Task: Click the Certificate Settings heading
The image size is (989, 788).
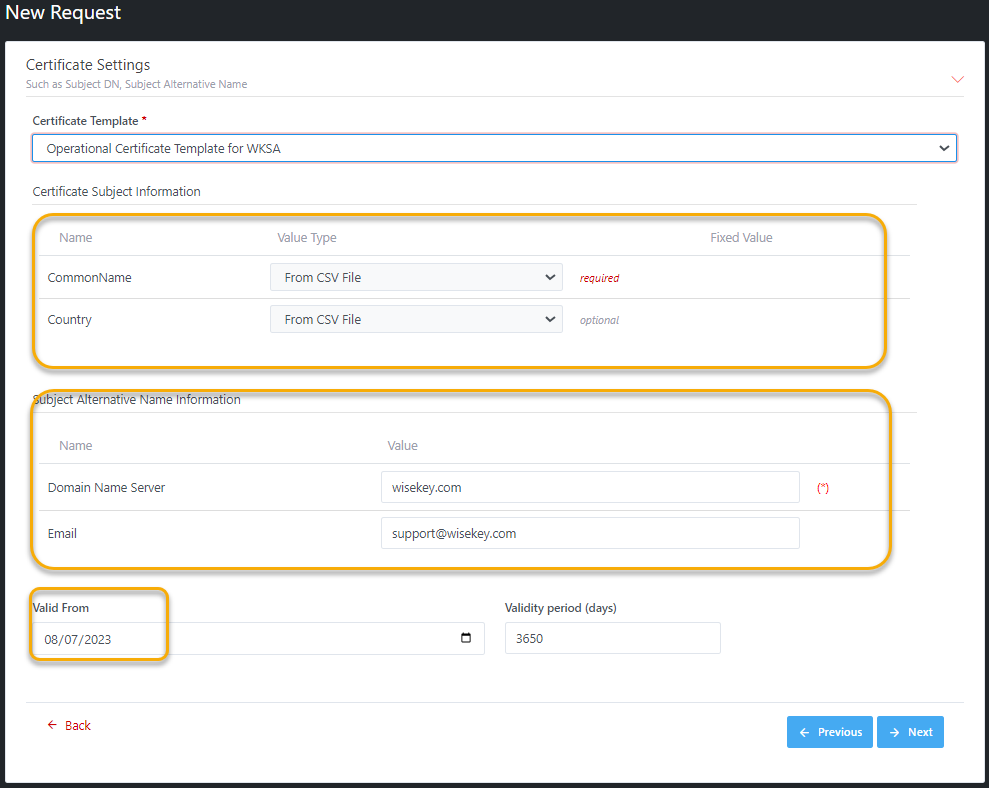Action: pyautogui.click(x=88, y=65)
